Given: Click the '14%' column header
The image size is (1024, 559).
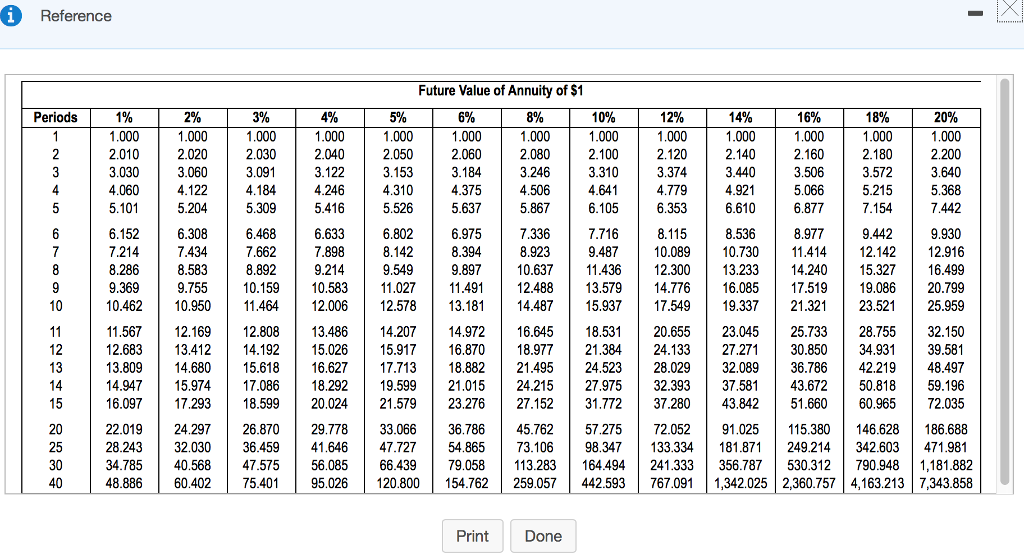Looking at the screenshot, I should pos(740,118).
